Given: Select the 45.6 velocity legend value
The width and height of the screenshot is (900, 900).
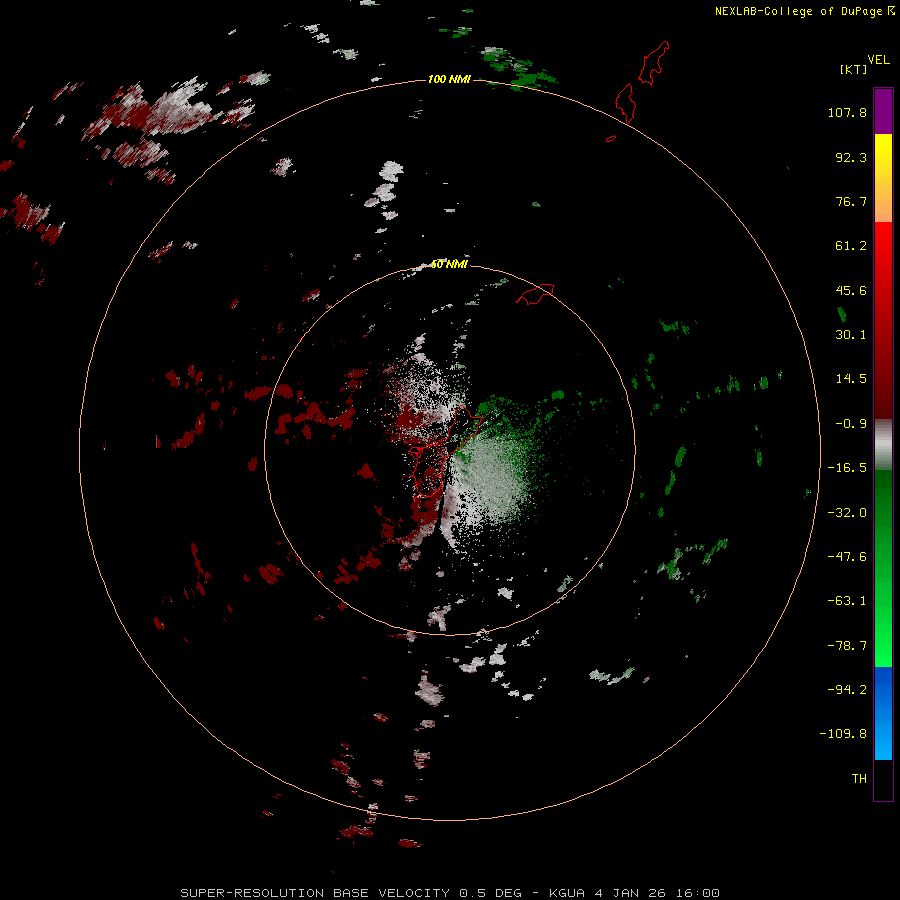Looking at the screenshot, I should [851, 290].
